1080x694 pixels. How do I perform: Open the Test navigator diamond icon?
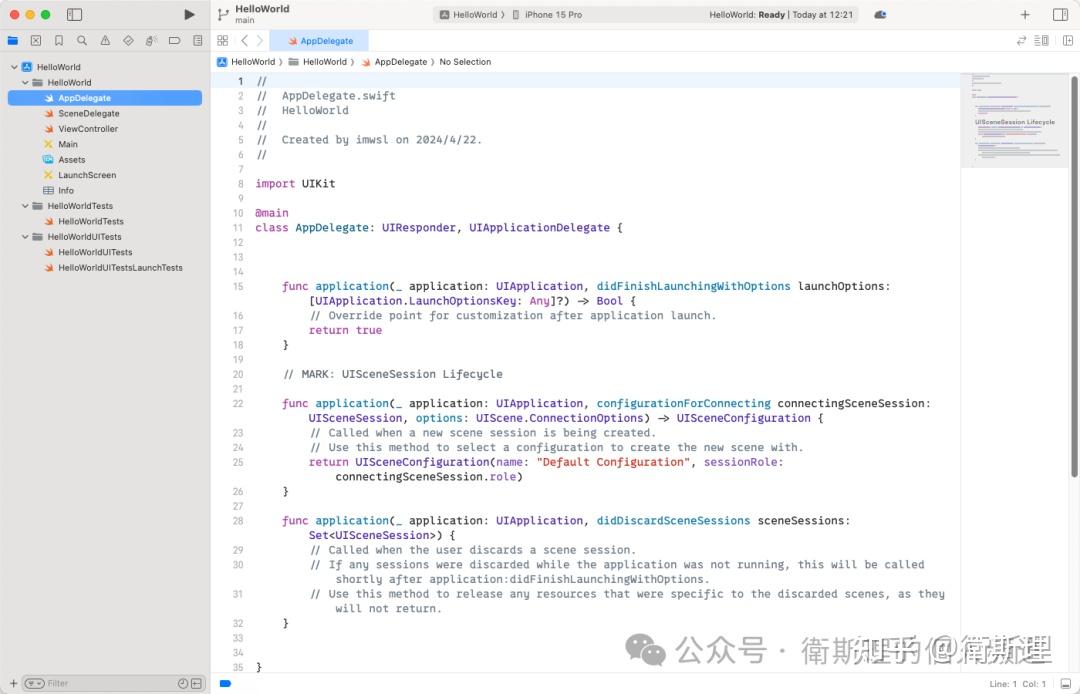coord(129,40)
